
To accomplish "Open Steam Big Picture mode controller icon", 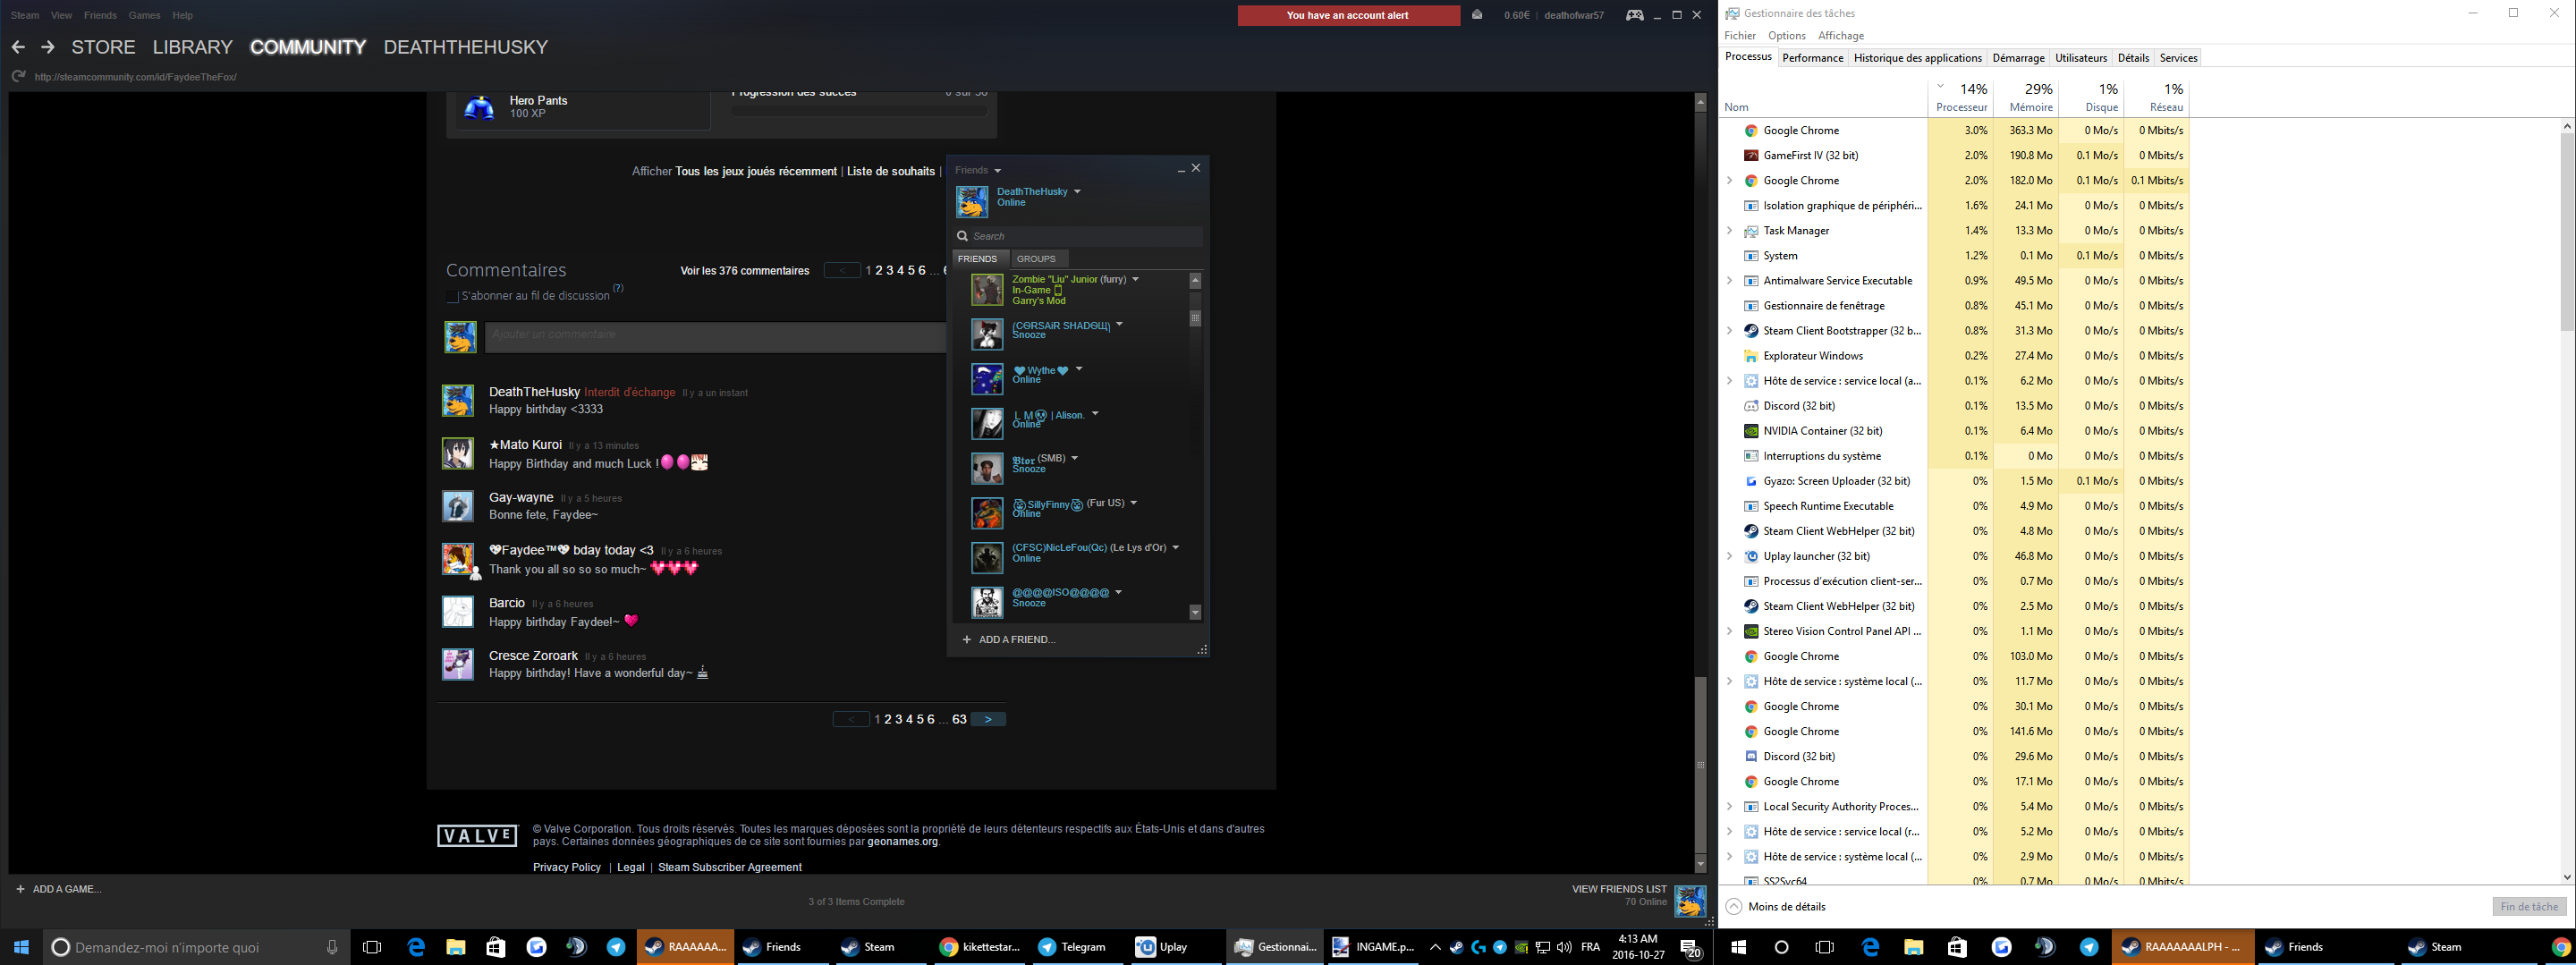I will 1635,15.
